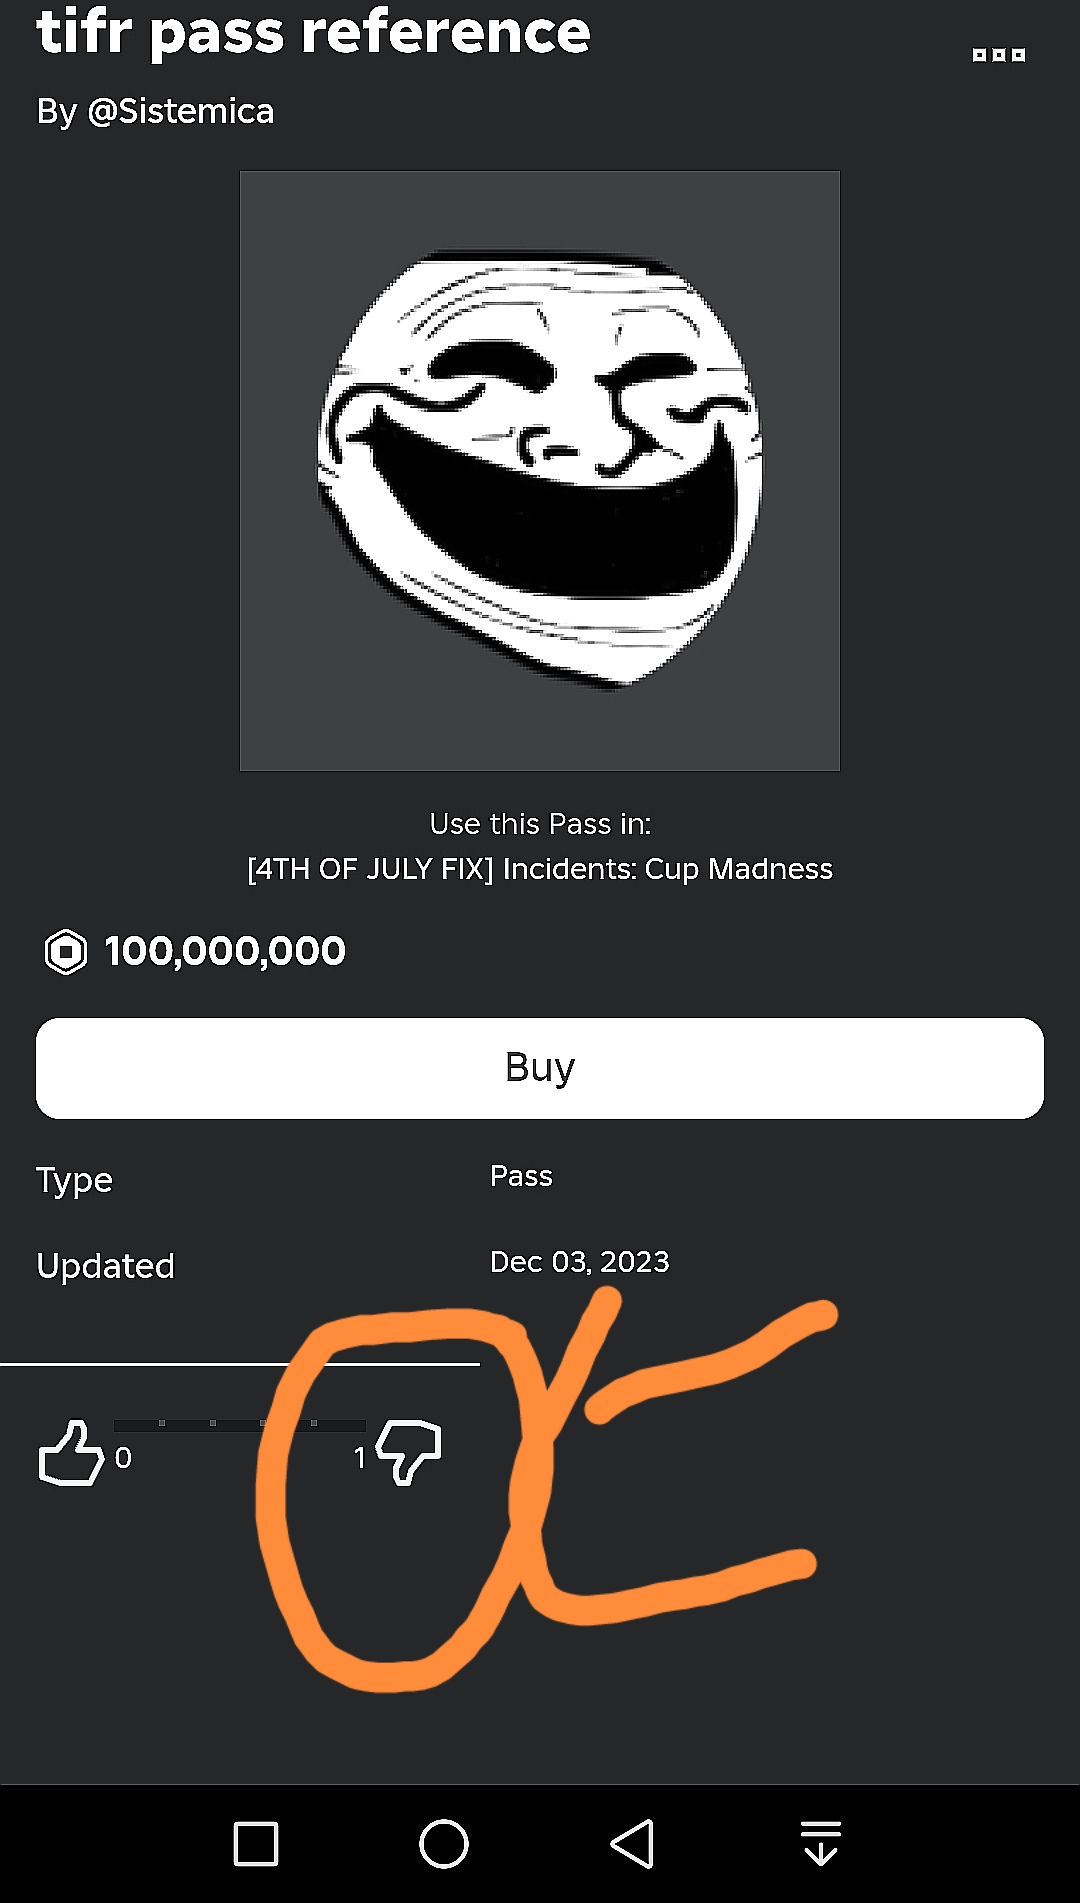Tap the navigation bar down-arrow icon
The image size is (1080, 1903).
tap(821, 1843)
